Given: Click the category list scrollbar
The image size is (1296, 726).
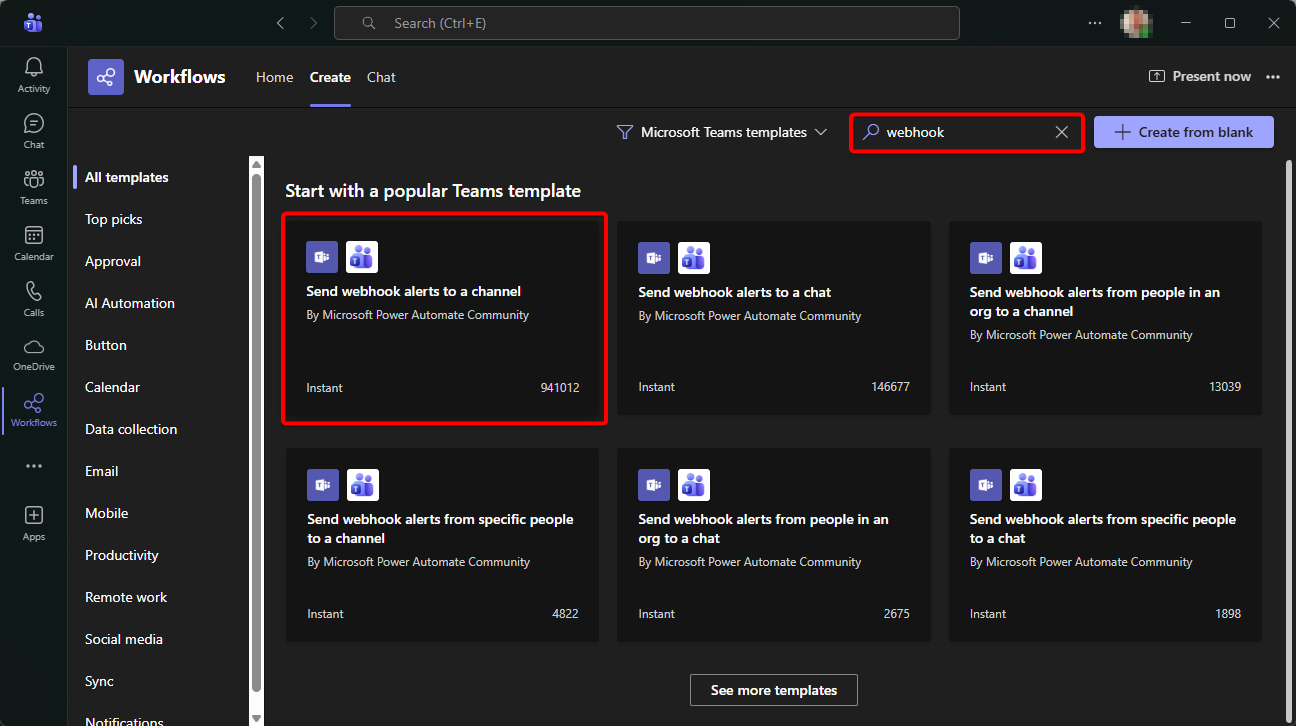Looking at the screenshot, I should point(257,430).
